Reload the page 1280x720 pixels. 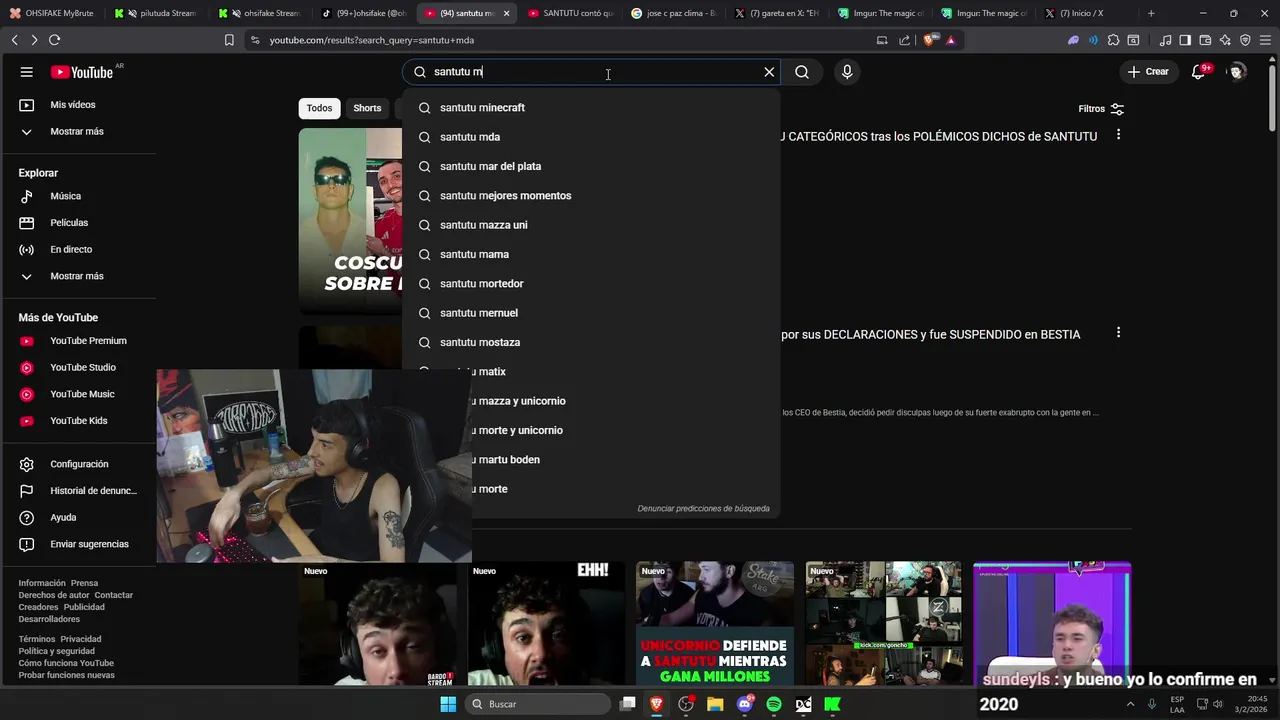click(x=54, y=40)
